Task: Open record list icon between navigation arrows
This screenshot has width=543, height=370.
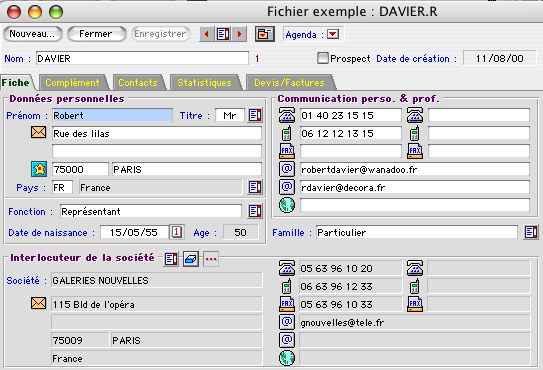Action: [223, 34]
